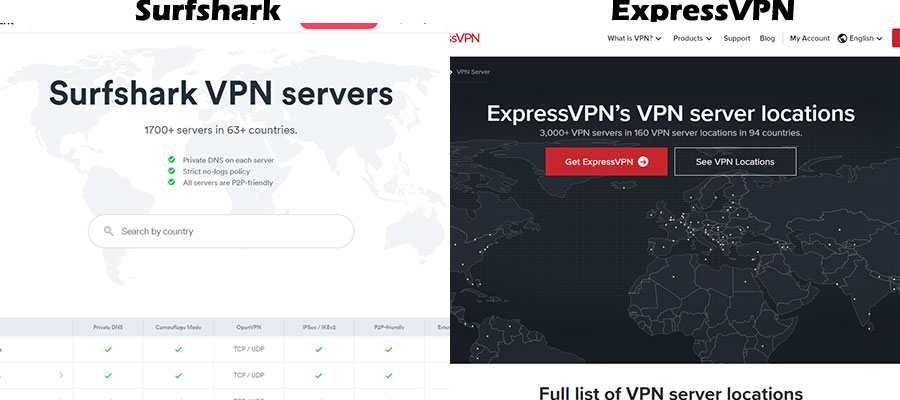900x400 pixels.
Task: Expand the Surfshark table row with the chevron
Action: [61, 376]
